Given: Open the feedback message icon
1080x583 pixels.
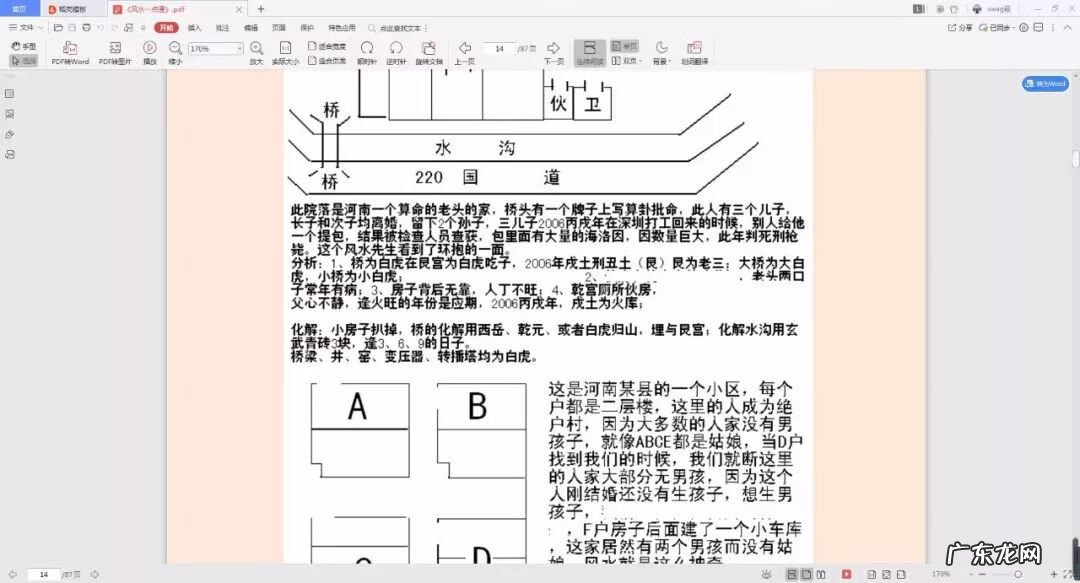Looking at the screenshot, I should (x=1038, y=28).
